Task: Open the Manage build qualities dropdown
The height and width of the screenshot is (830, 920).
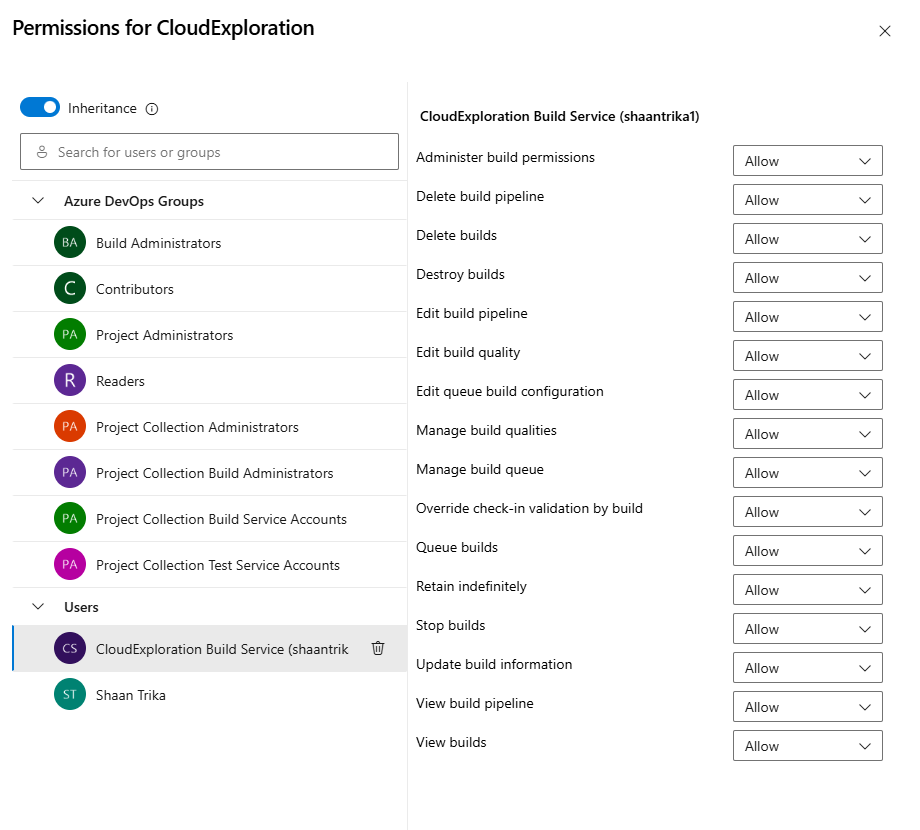Action: point(807,434)
